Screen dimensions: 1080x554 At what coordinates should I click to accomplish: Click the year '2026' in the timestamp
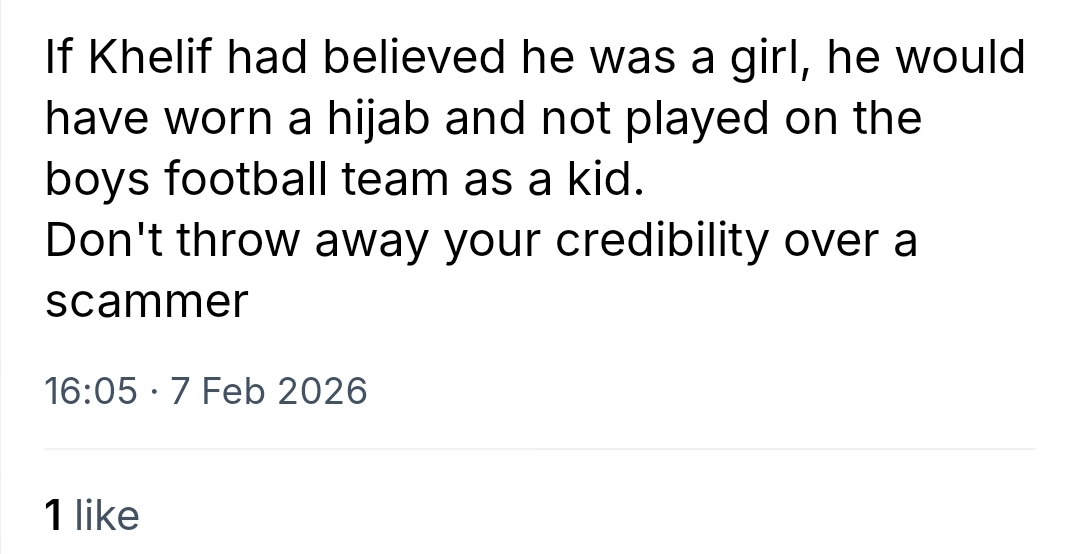[320, 392]
